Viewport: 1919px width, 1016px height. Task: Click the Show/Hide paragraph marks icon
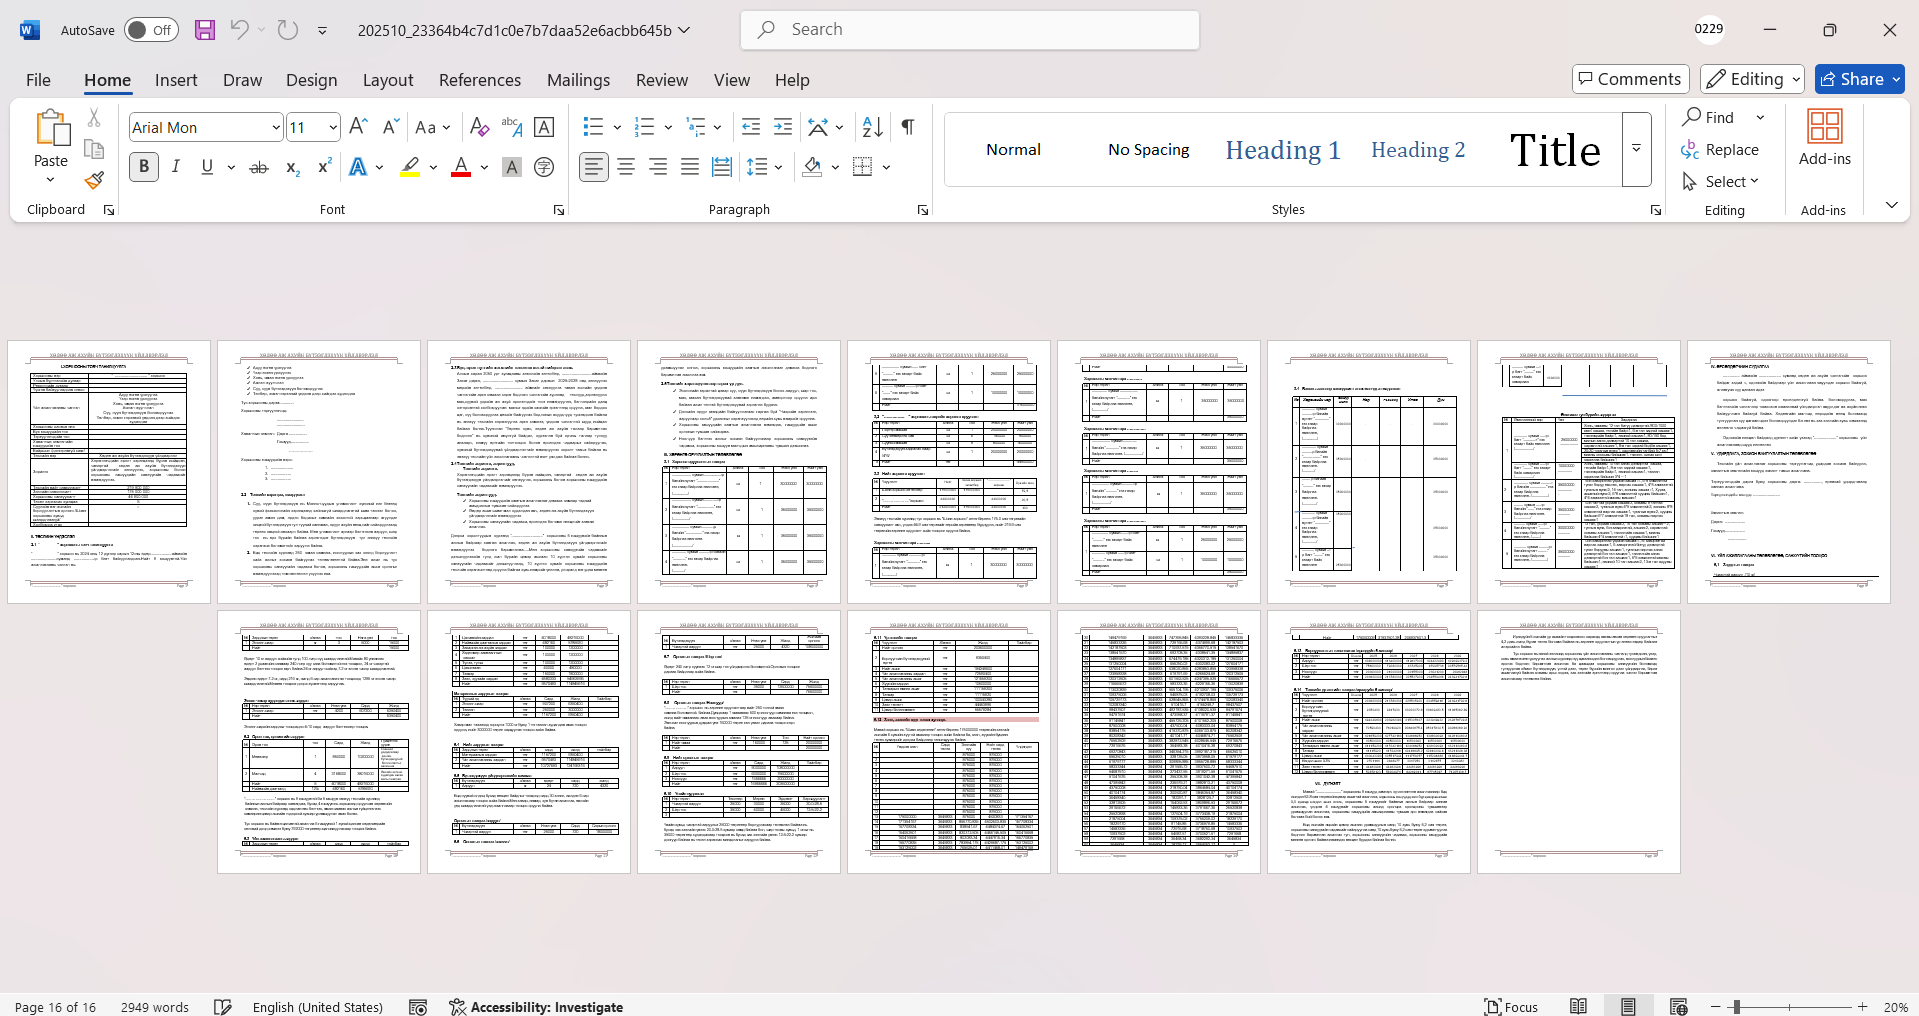[x=908, y=127]
